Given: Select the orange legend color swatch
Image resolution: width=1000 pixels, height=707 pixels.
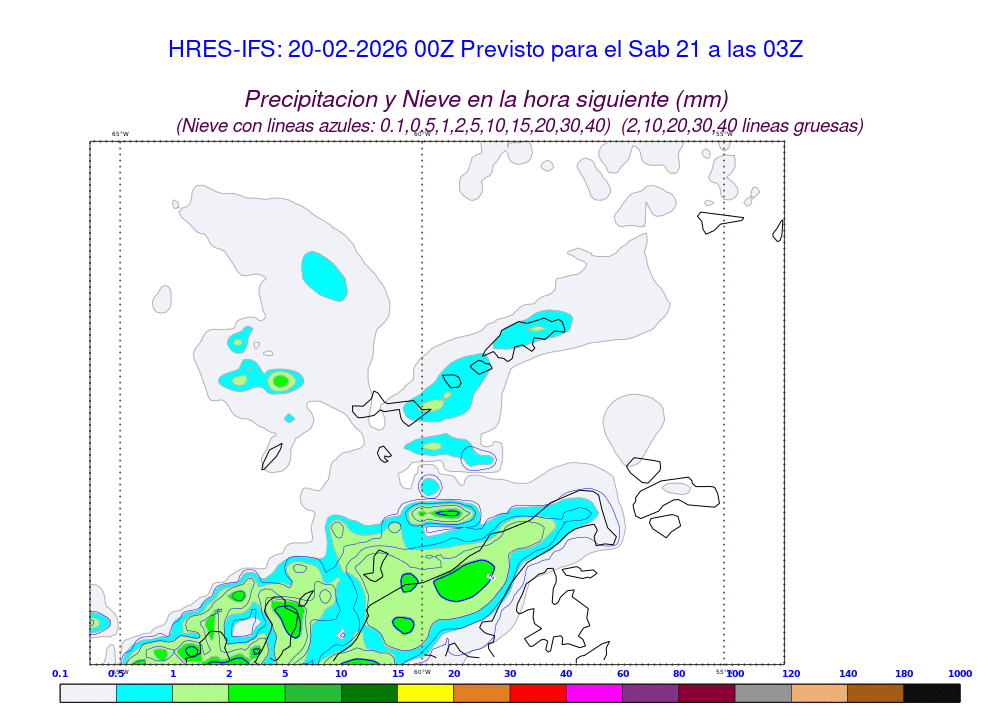Looking at the screenshot, I should (482, 692).
